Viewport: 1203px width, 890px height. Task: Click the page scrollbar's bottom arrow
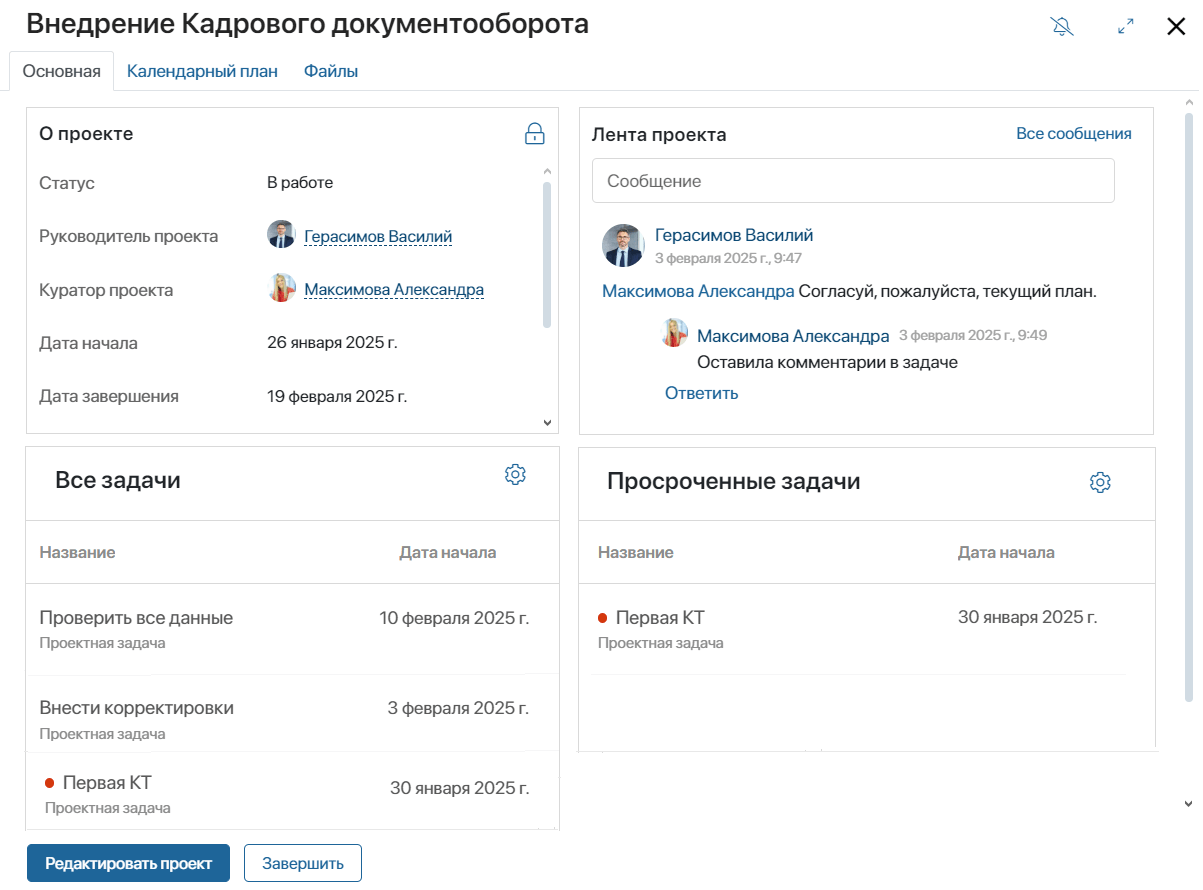[x=1189, y=803]
